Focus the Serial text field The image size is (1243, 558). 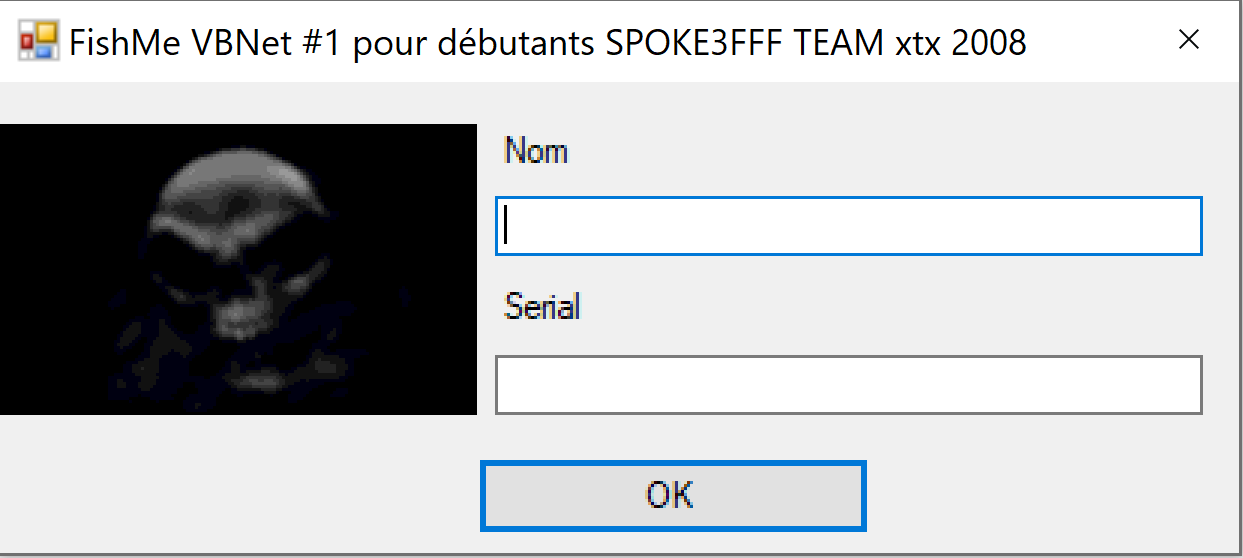(848, 385)
